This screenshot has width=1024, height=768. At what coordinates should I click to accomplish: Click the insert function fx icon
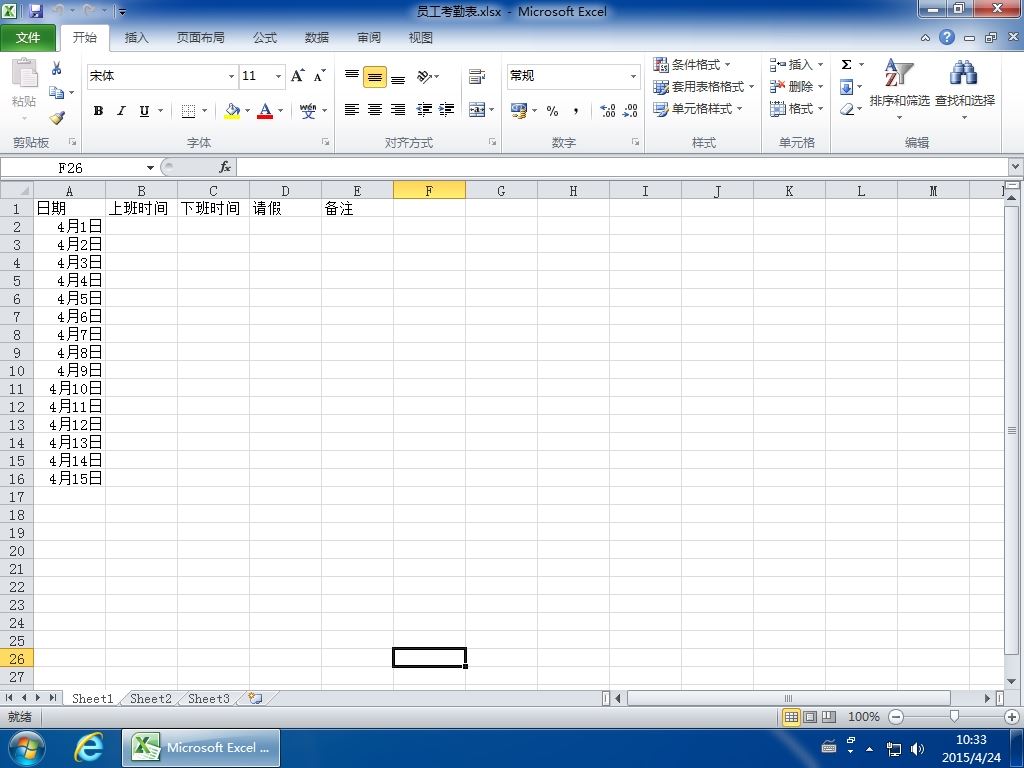[225, 168]
